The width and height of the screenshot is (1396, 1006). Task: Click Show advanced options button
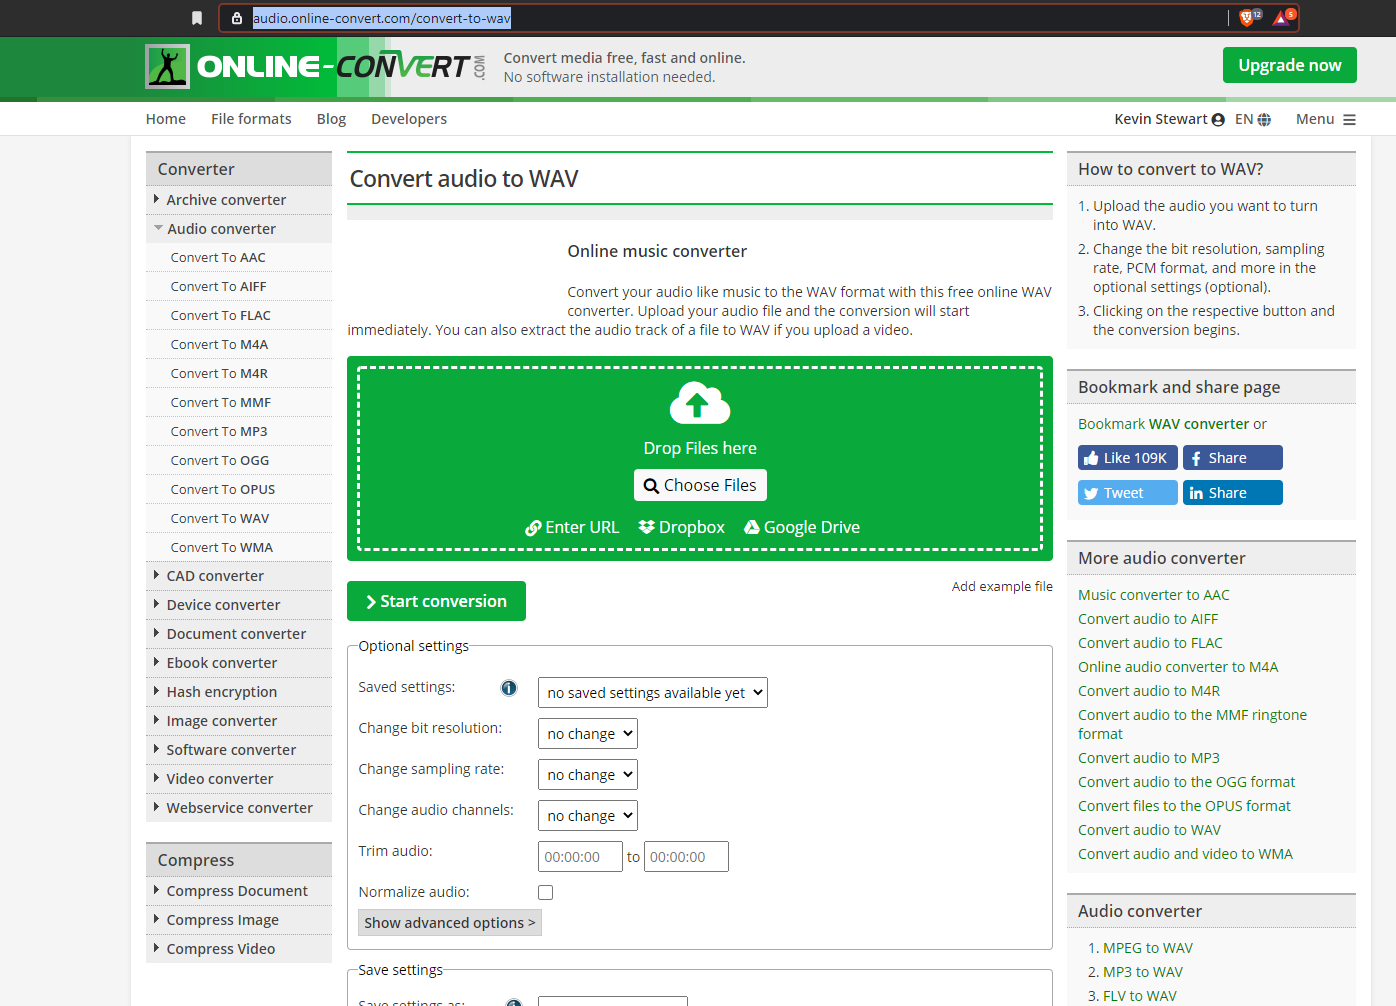(450, 923)
